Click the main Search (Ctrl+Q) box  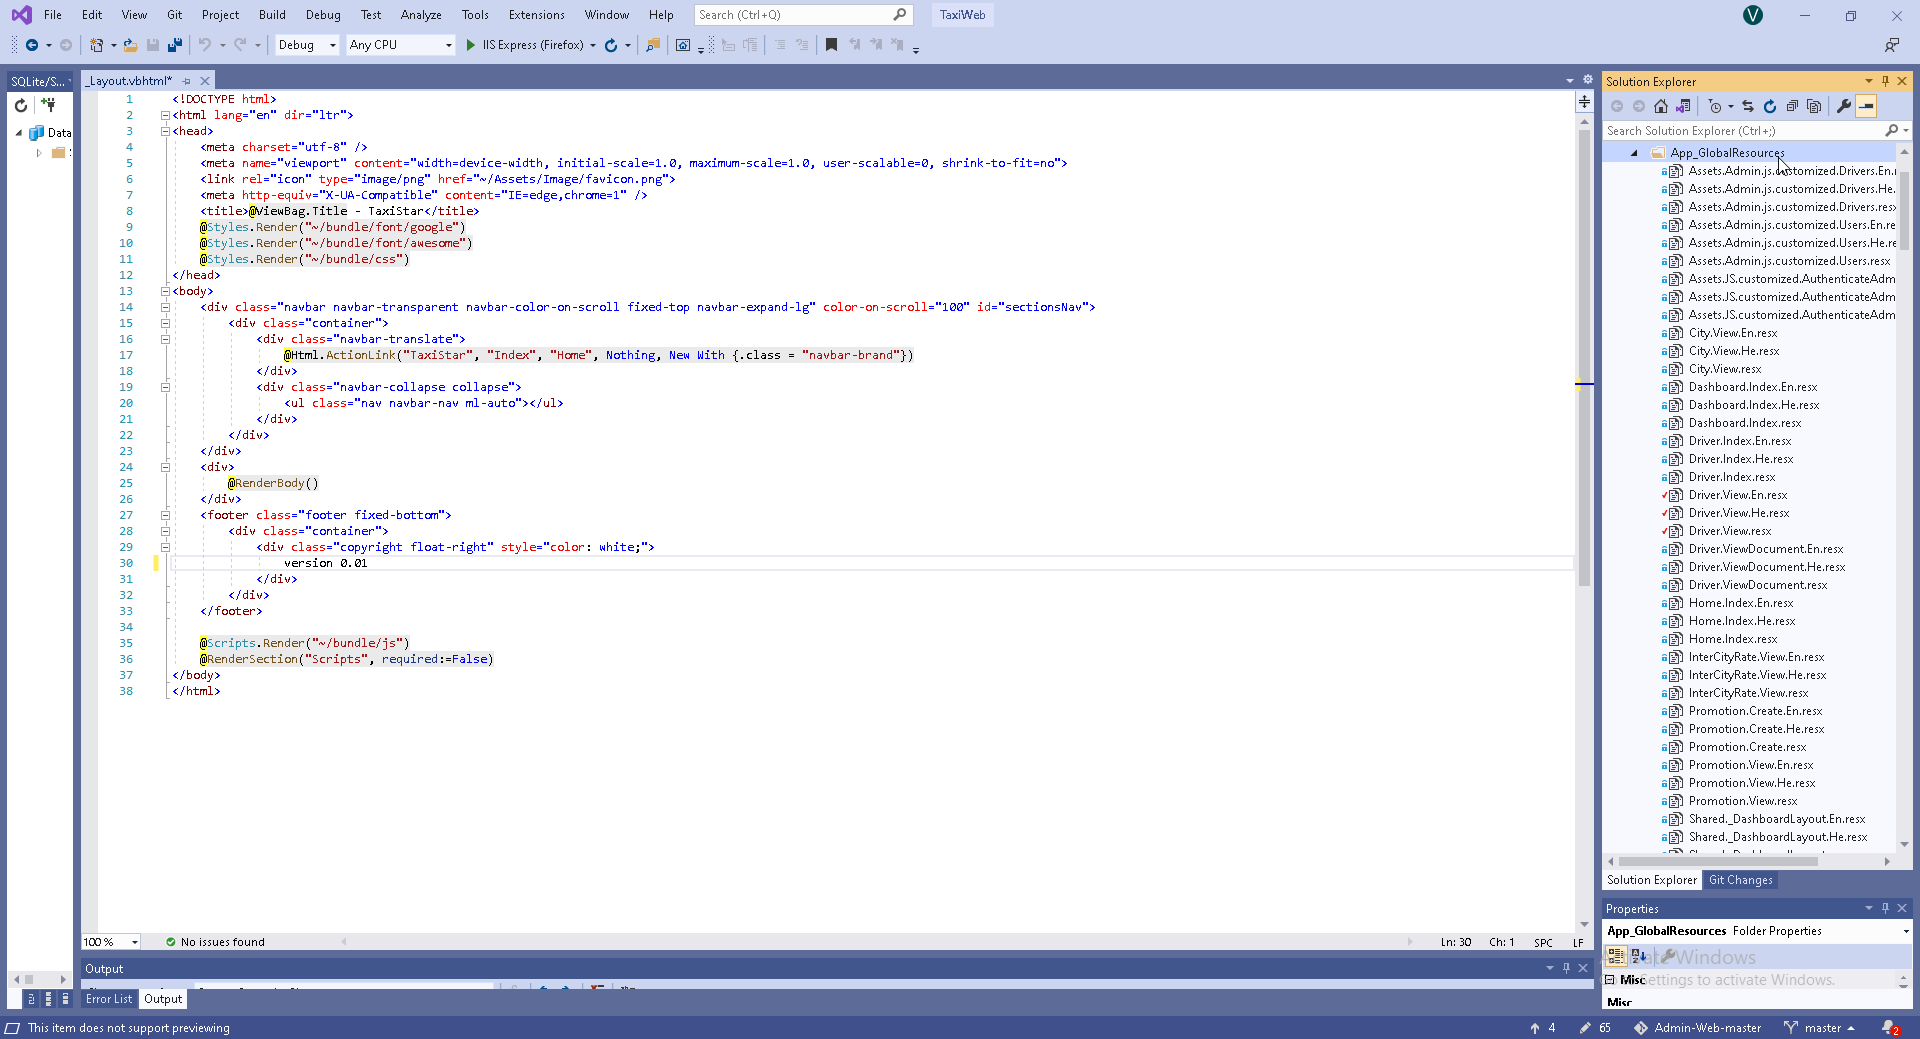(x=803, y=15)
